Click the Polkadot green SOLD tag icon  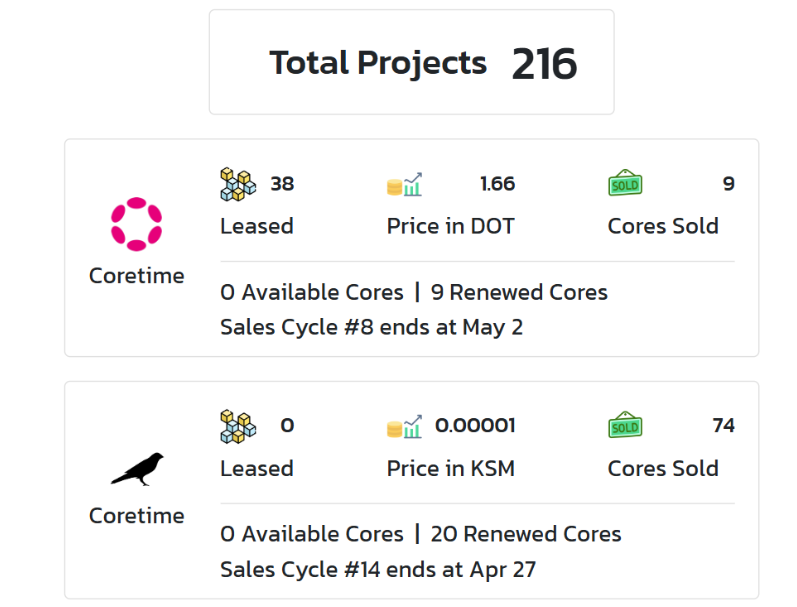pos(625,183)
